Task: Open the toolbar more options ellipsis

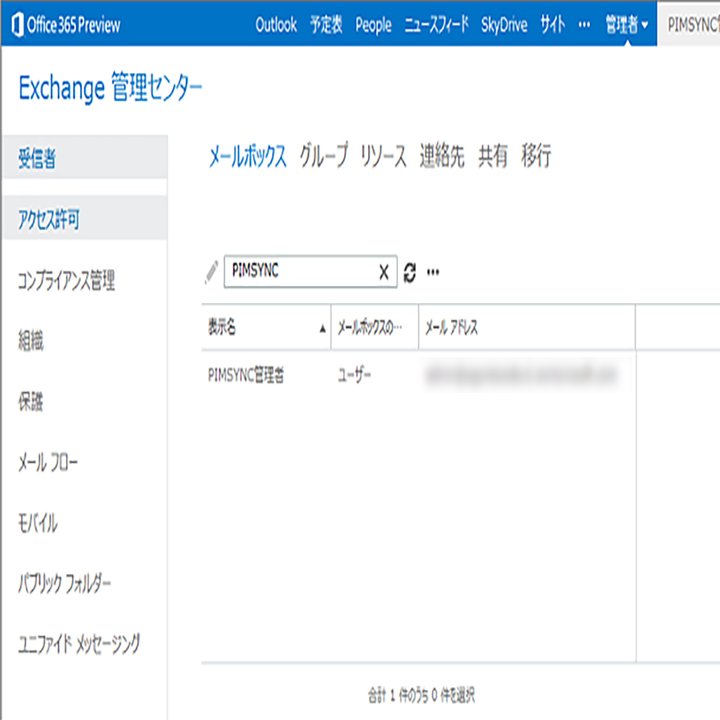Action: [433, 272]
